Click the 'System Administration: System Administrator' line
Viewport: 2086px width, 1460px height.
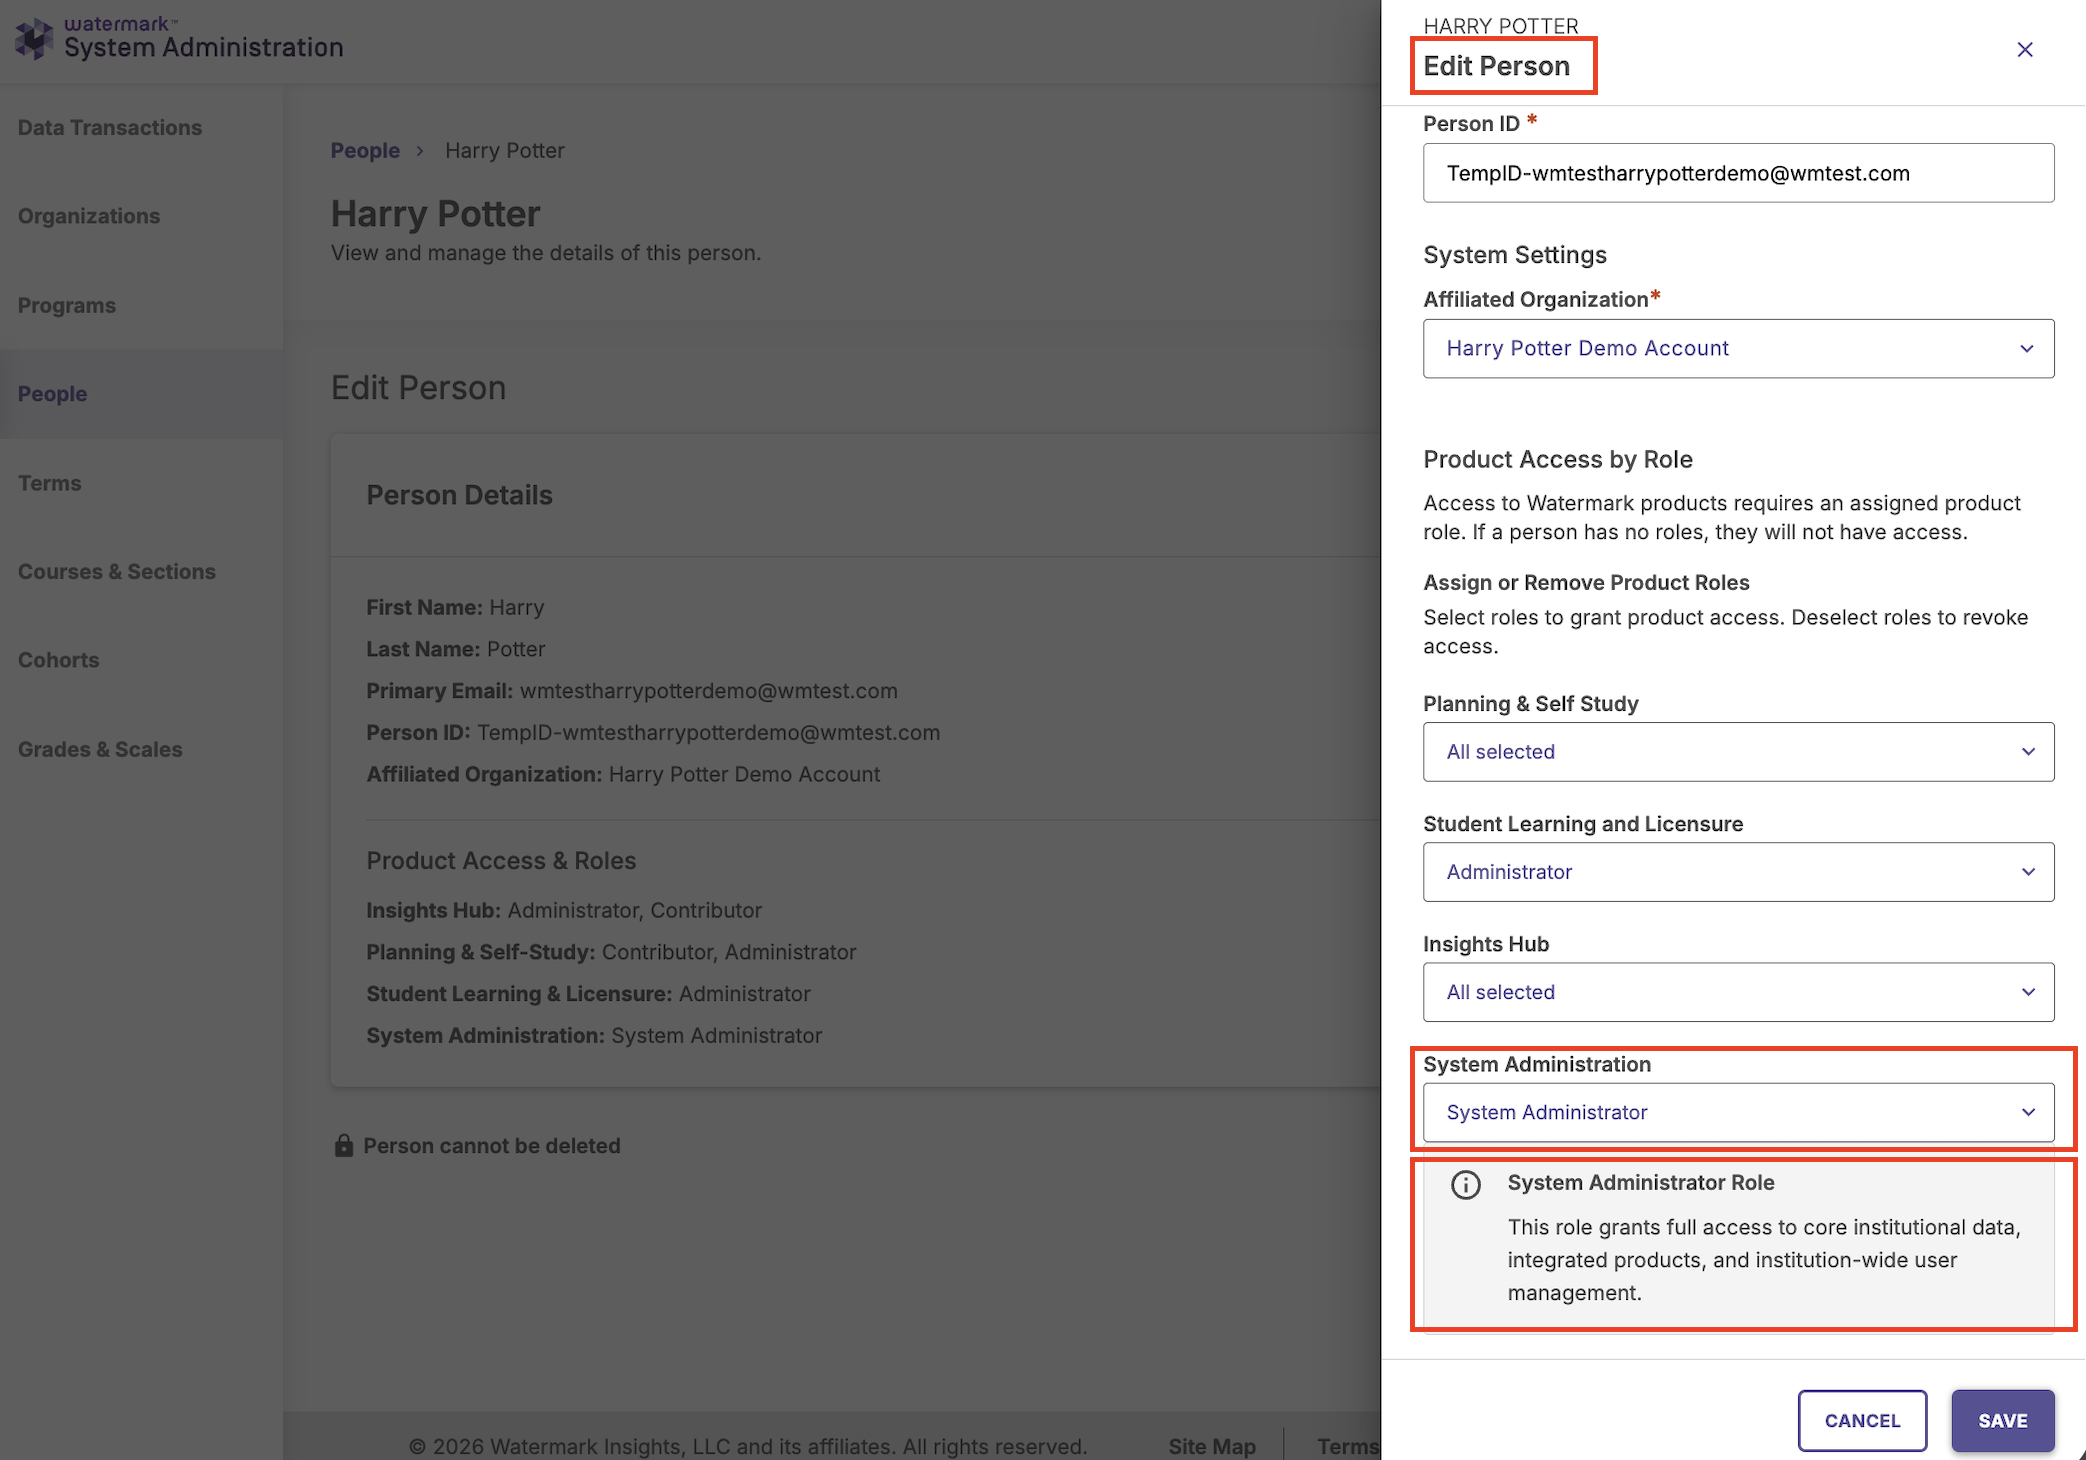pyautogui.click(x=594, y=1036)
